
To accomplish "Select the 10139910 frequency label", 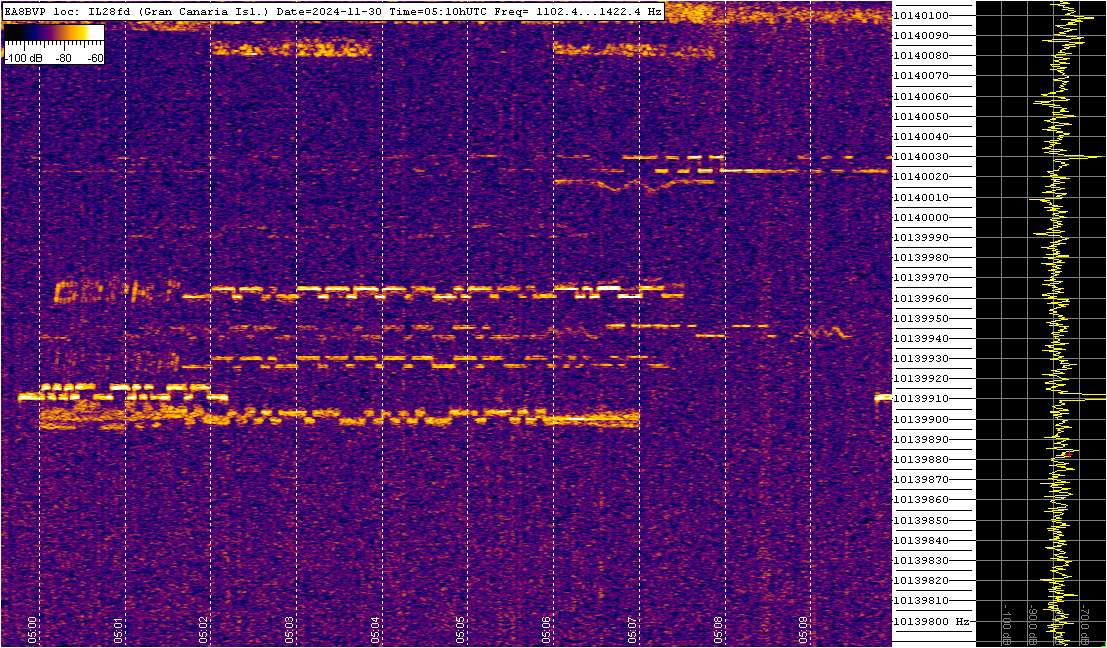I will pyautogui.click(x=921, y=399).
